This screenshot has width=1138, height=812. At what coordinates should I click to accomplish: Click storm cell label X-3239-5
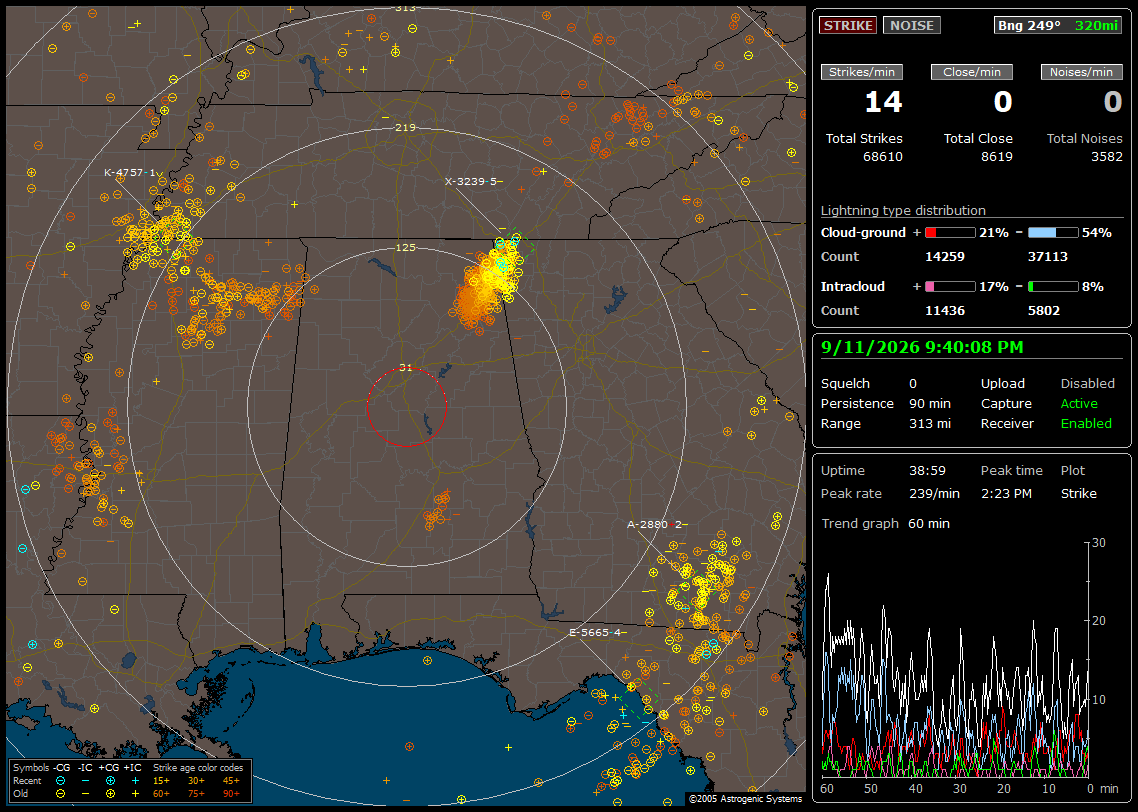470,181
